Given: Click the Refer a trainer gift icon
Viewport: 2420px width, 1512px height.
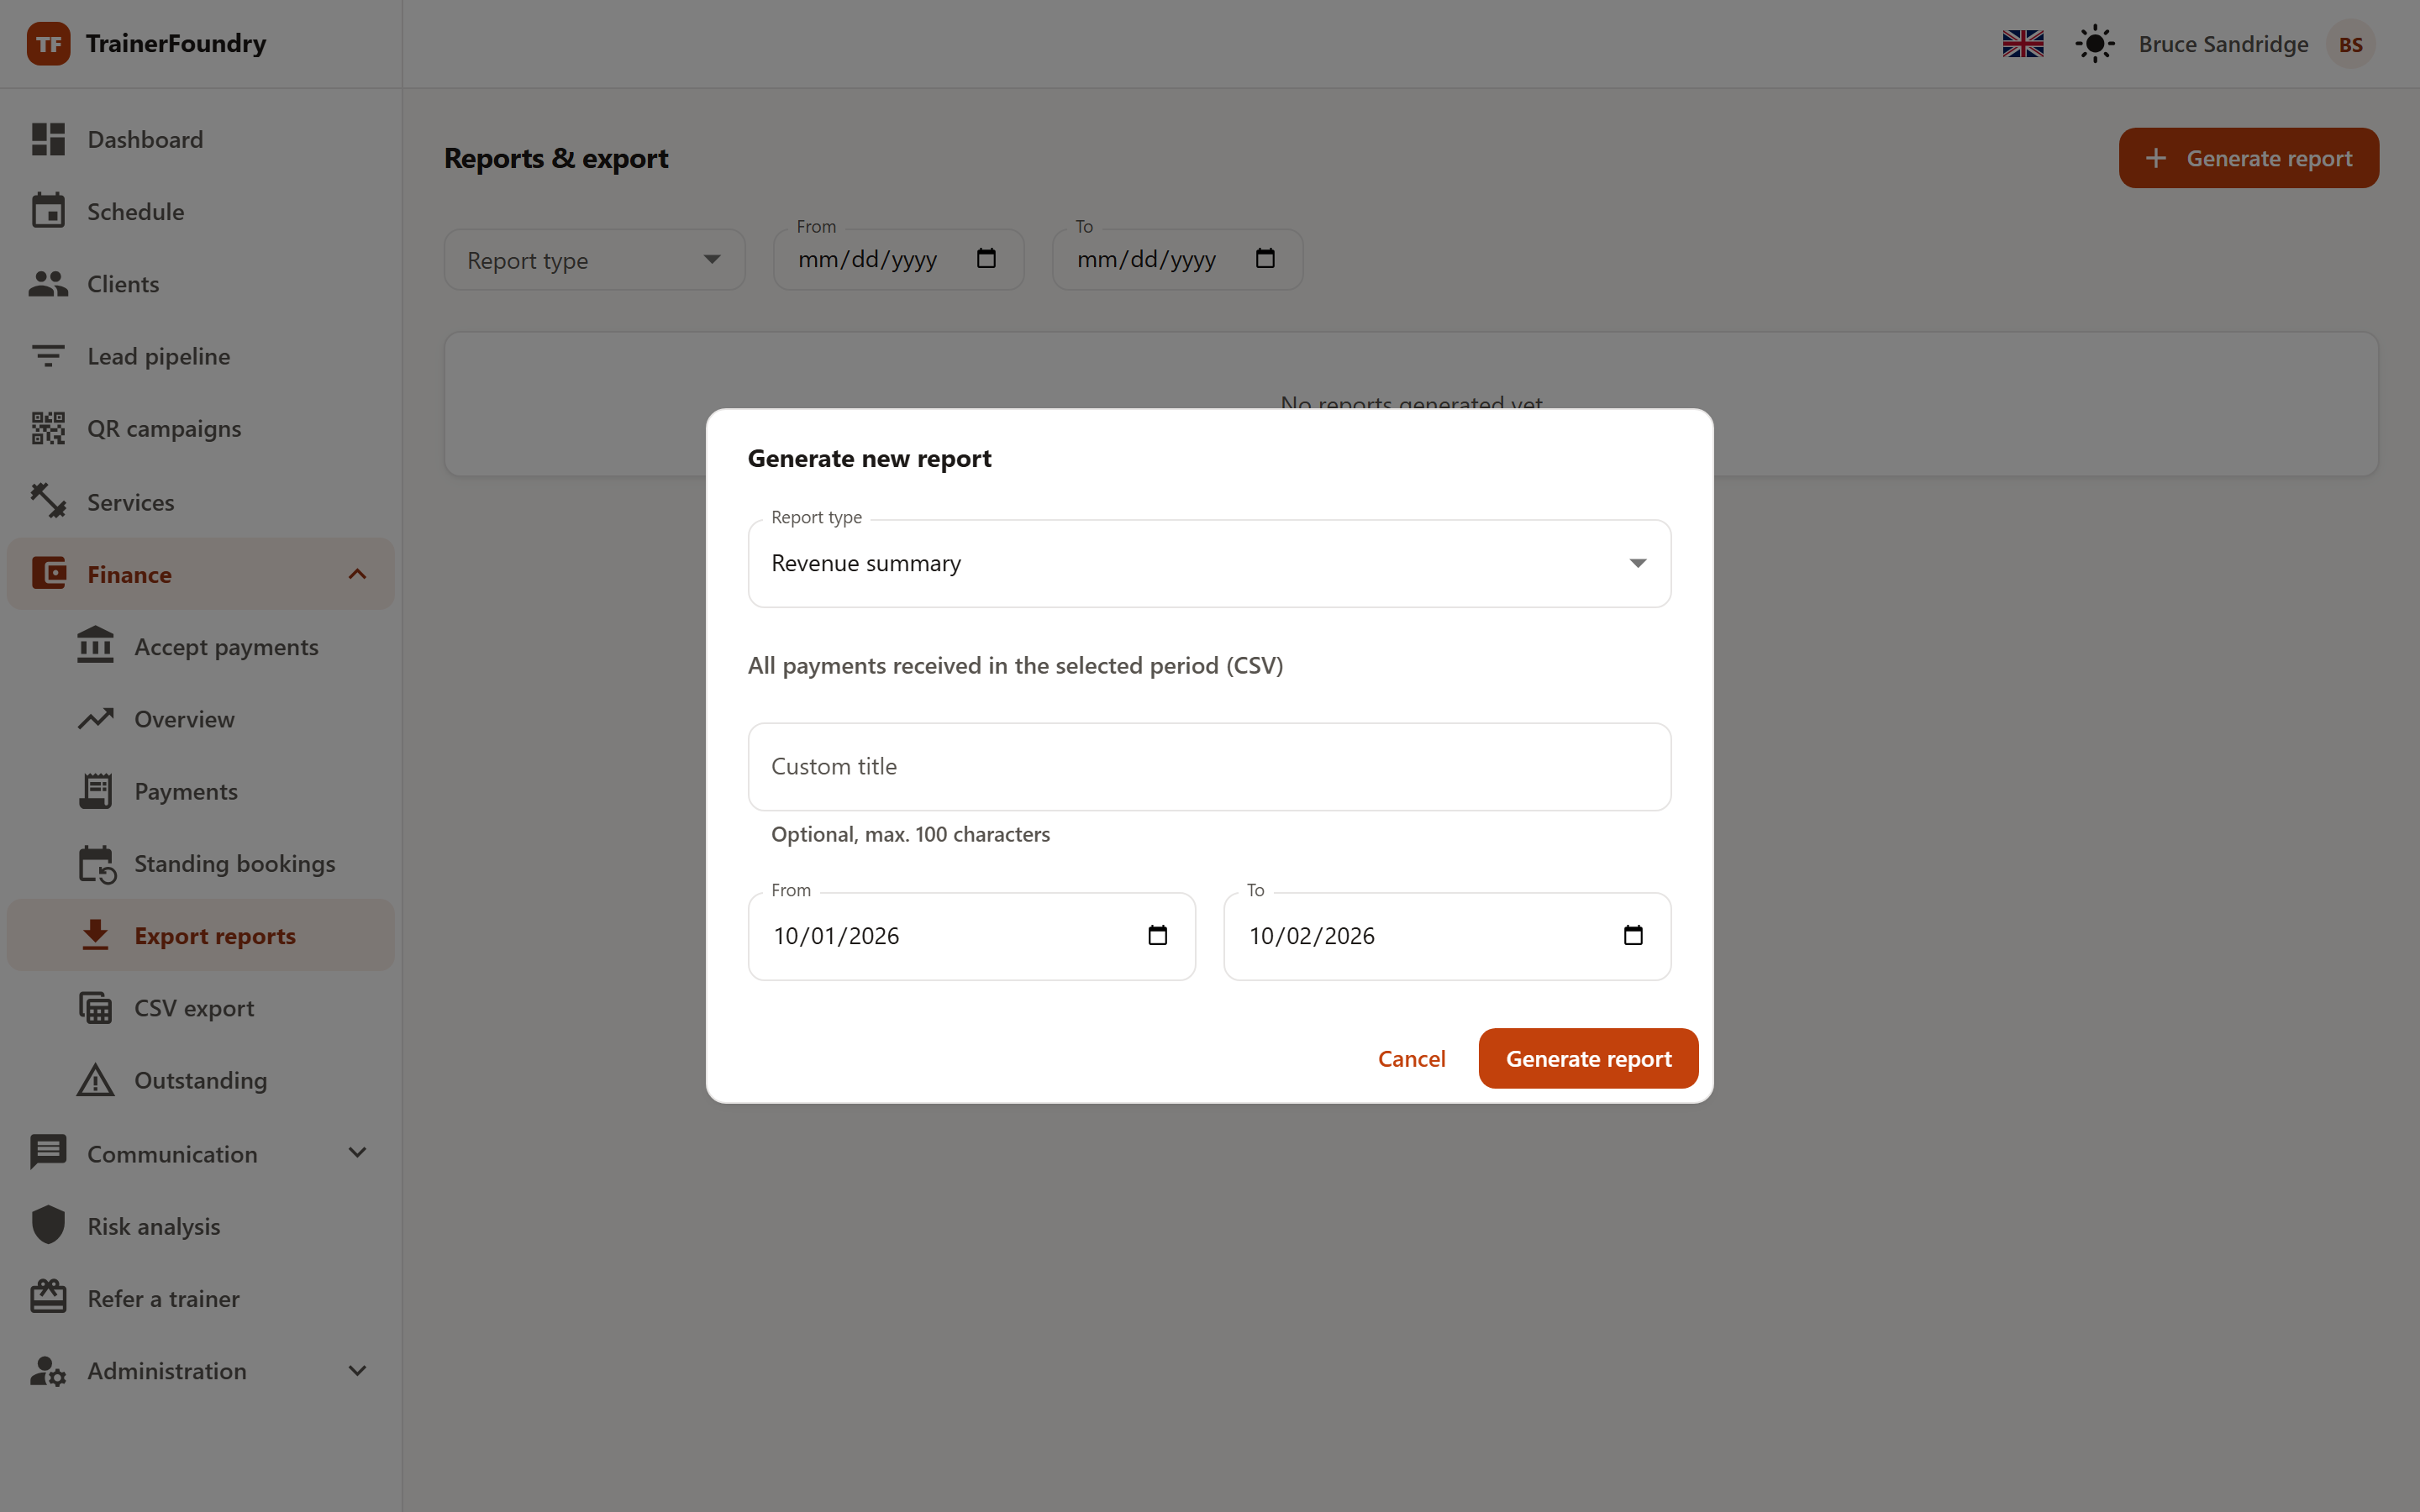Looking at the screenshot, I should point(48,1298).
